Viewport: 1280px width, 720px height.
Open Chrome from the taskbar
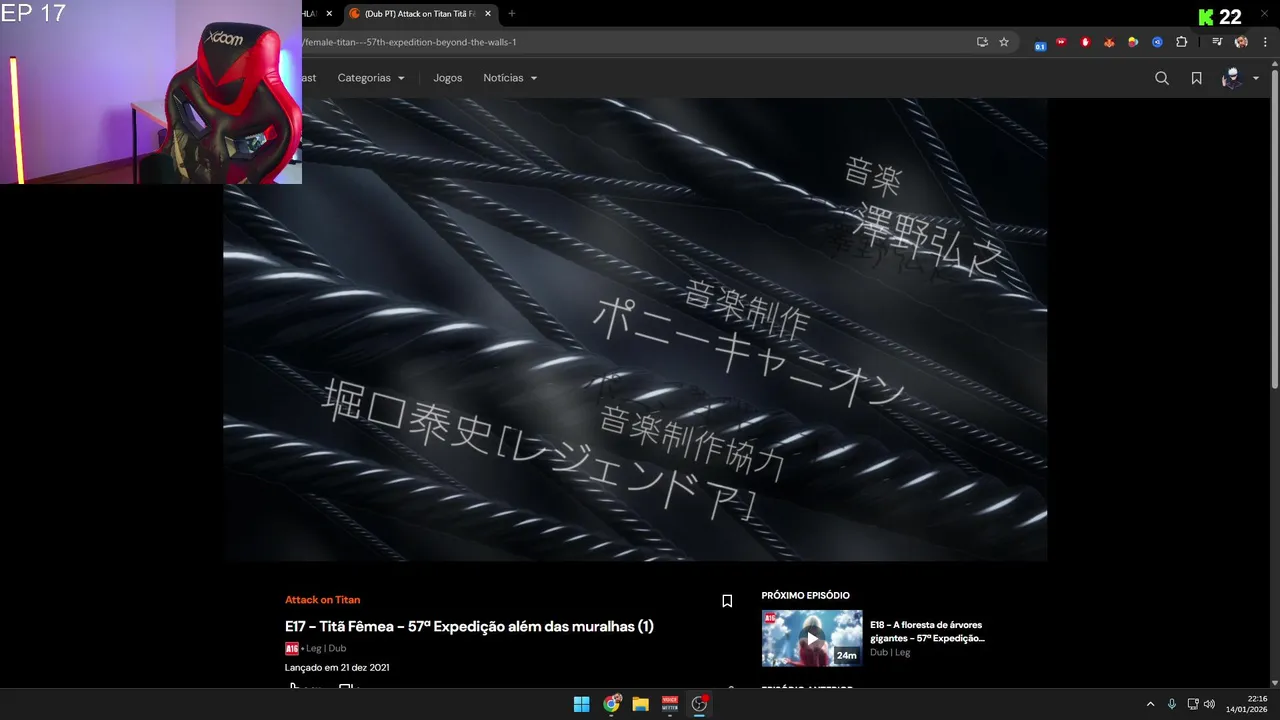coord(611,704)
